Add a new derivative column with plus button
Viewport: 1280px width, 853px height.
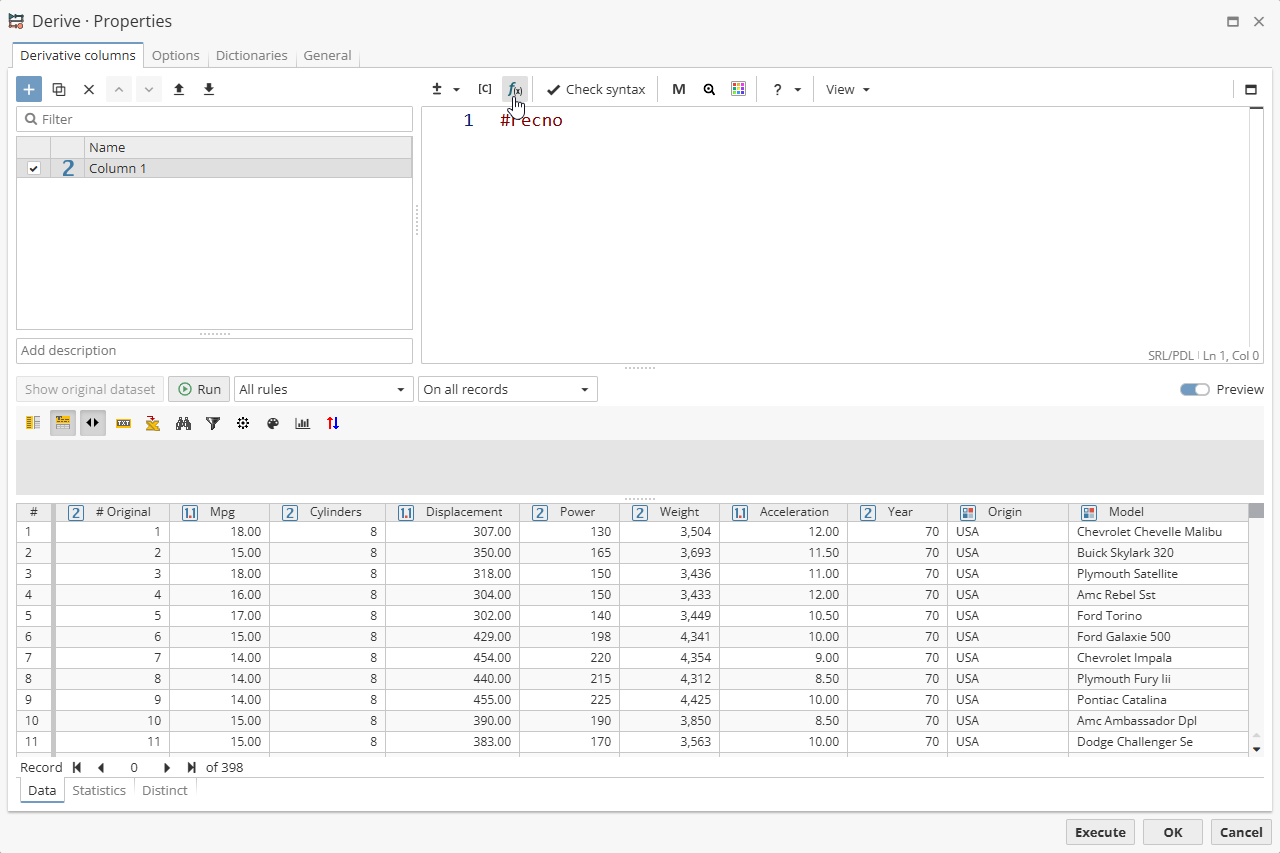(29, 89)
